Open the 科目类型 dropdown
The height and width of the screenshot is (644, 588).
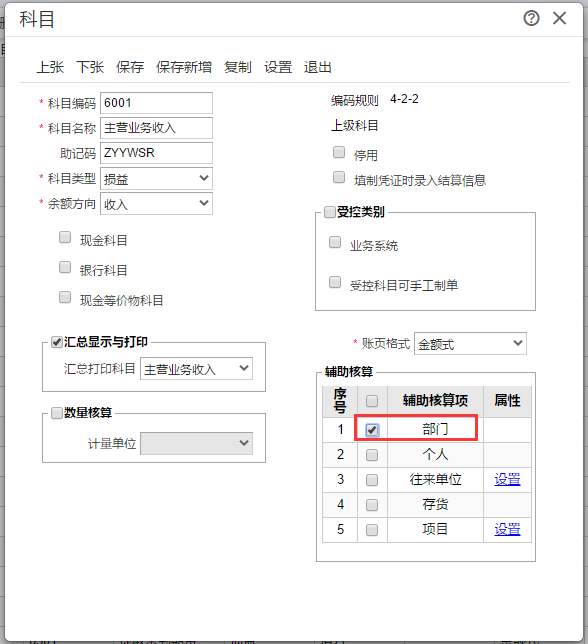(x=156, y=179)
